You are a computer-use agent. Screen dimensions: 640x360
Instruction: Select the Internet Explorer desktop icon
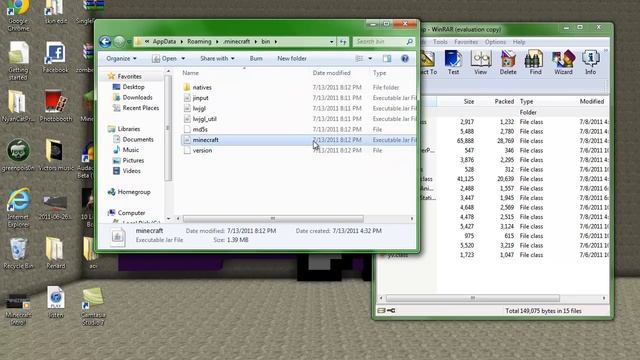click(x=18, y=208)
